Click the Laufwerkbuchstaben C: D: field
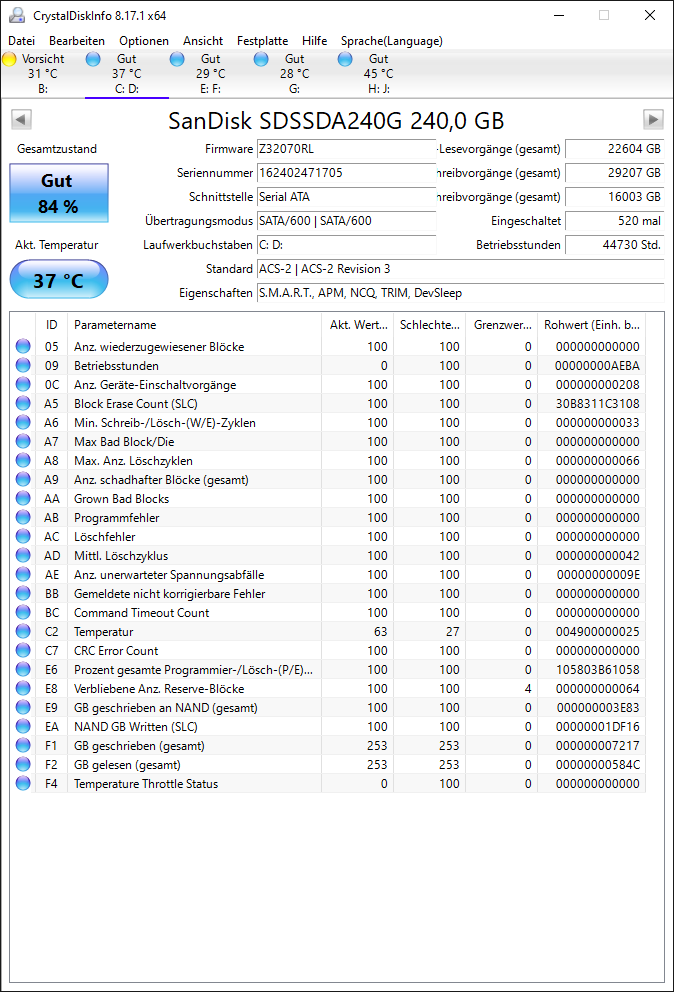This screenshot has width=674, height=992. [x=346, y=245]
